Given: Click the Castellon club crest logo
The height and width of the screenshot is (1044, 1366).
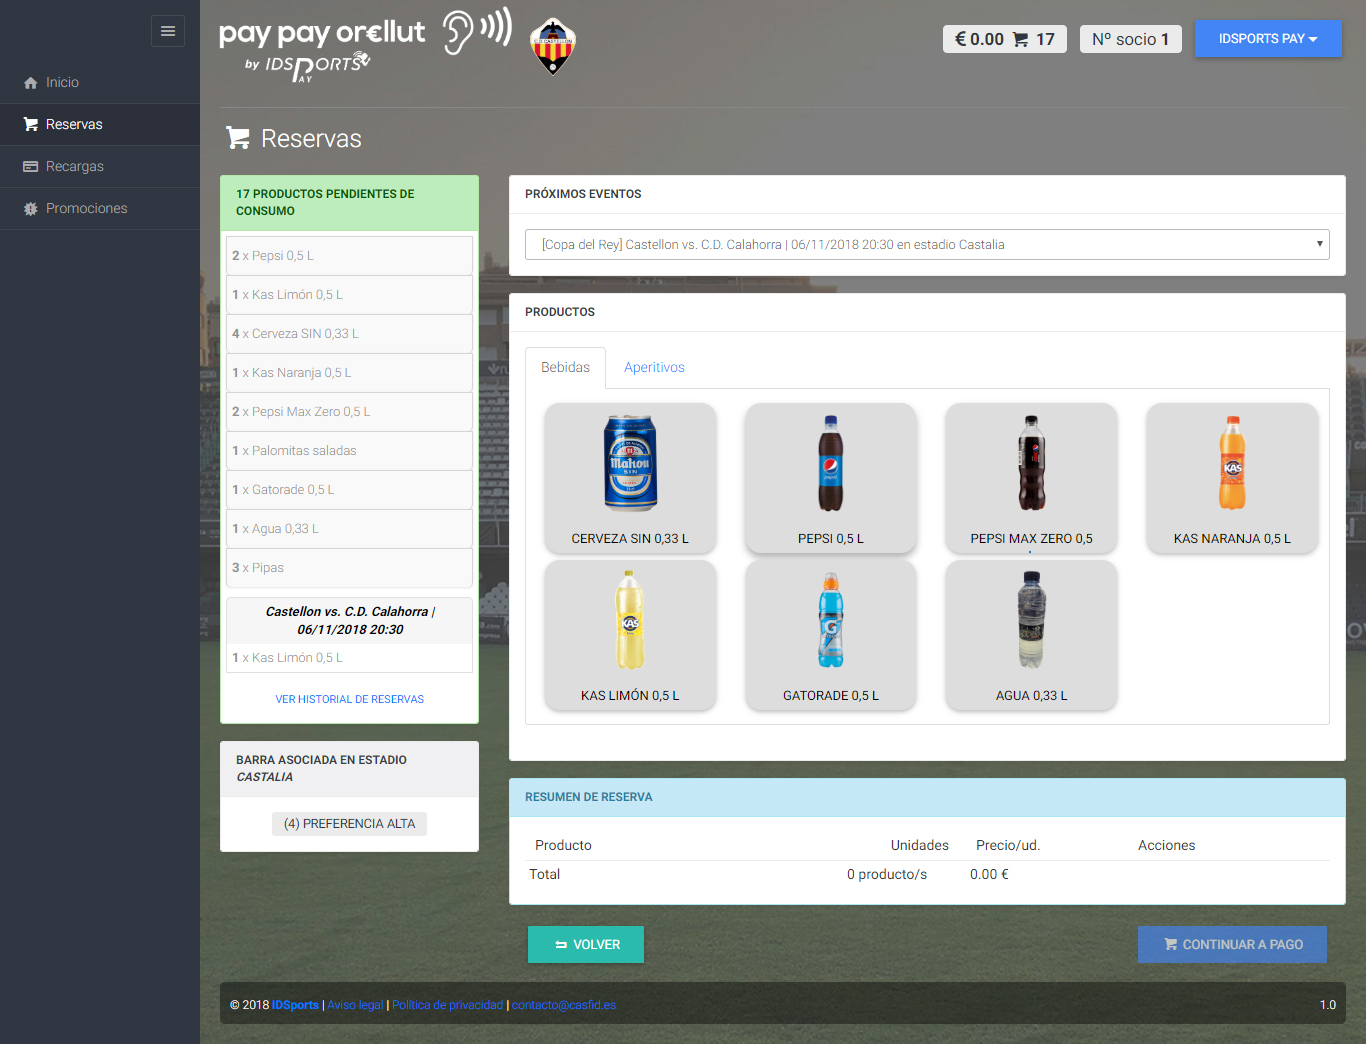Looking at the screenshot, I should pos(552,47).
